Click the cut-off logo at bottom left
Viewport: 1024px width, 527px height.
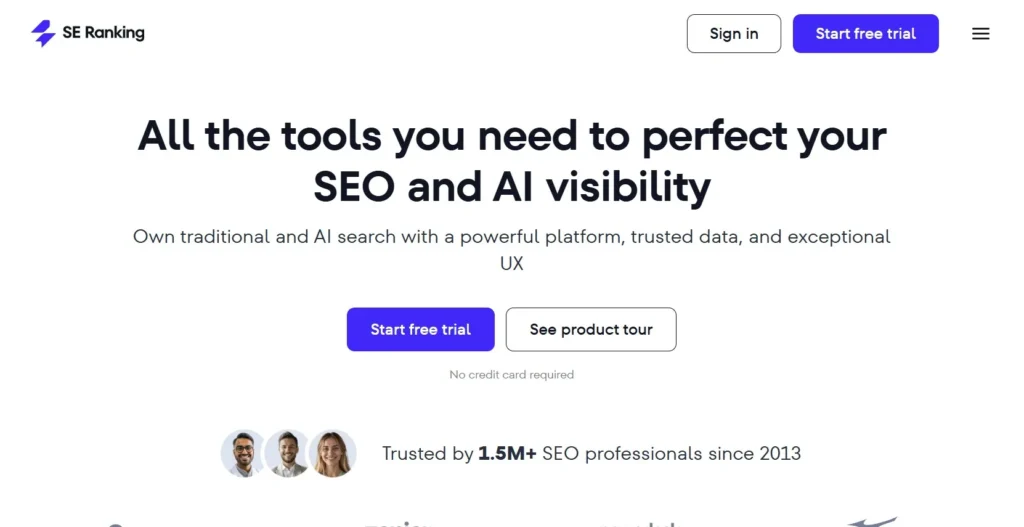[116, 523]
